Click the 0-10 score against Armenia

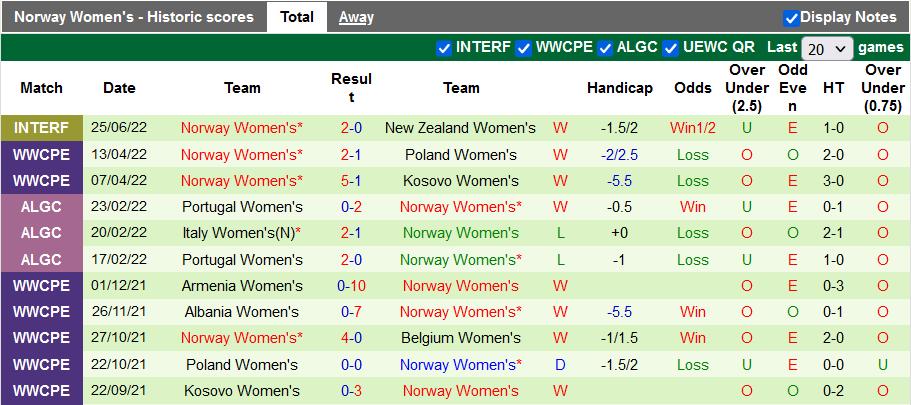tap(351, 286)
